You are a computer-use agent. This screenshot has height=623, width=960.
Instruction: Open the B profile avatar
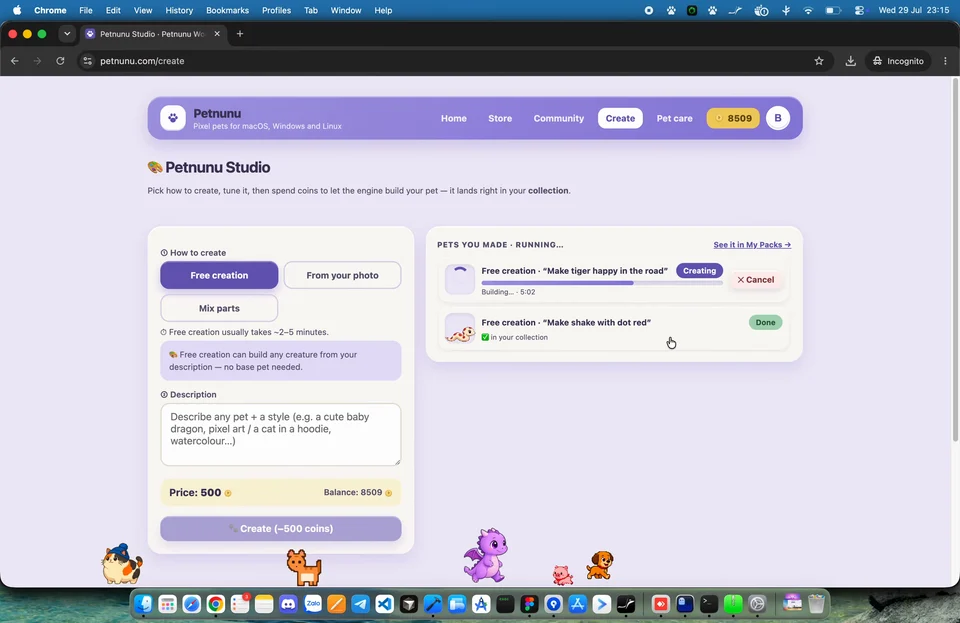(x=778, y=118)
